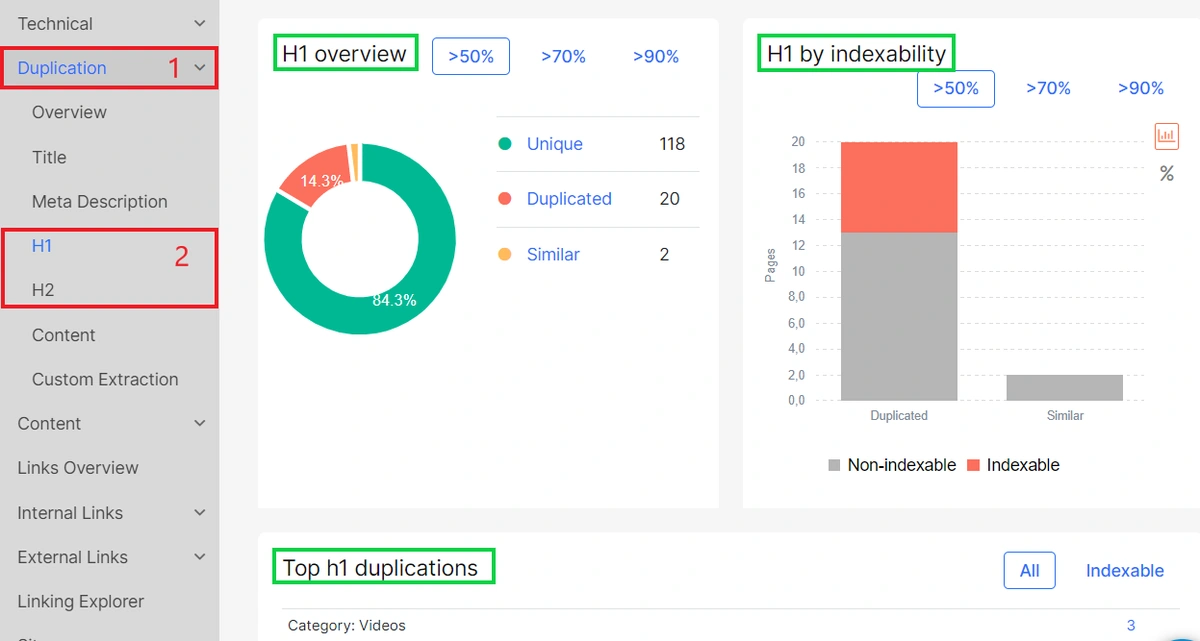
Task: Select the >50% filter on H1 overview
Action: coord(470,56)
